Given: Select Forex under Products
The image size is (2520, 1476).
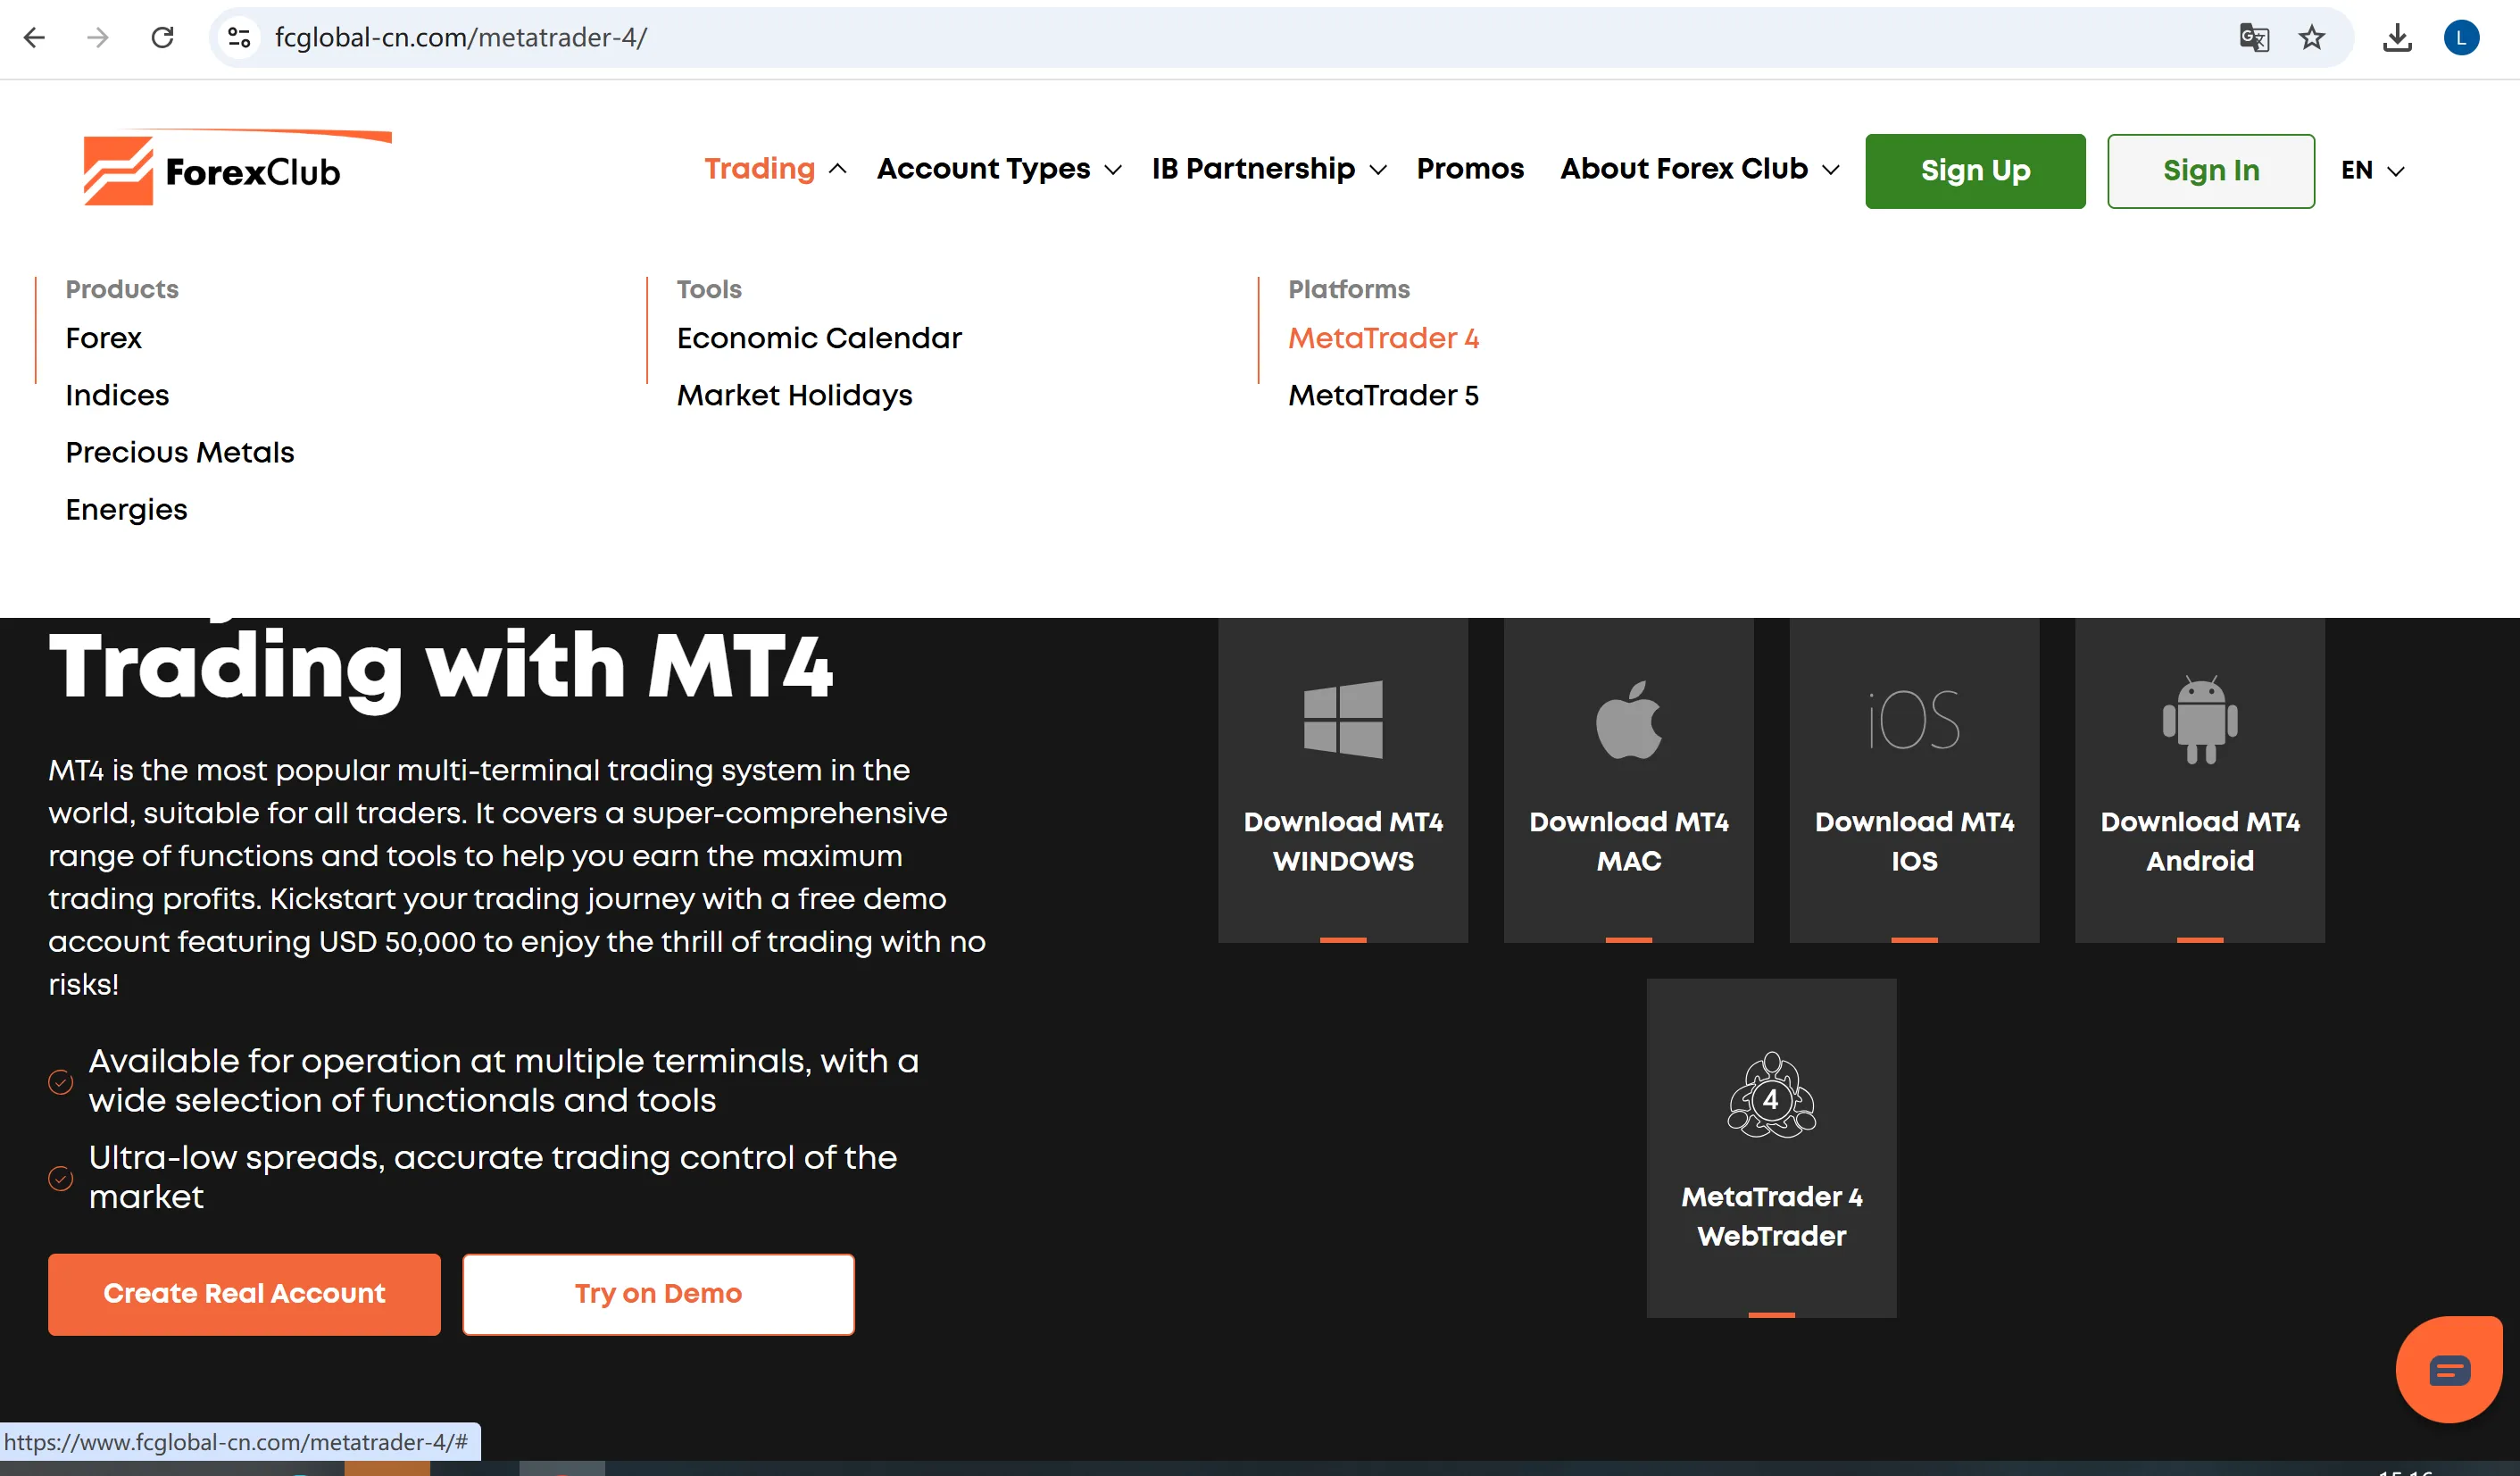Looking at the screenshot, I should click(x=104, y=338).
